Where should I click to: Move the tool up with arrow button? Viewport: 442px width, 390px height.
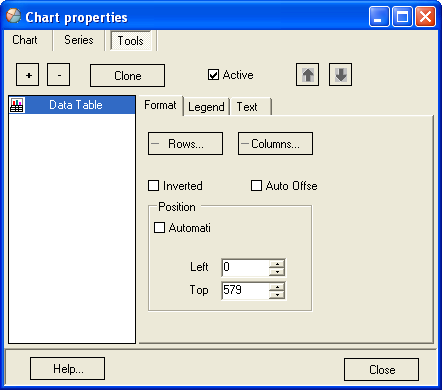click(307, 75)
